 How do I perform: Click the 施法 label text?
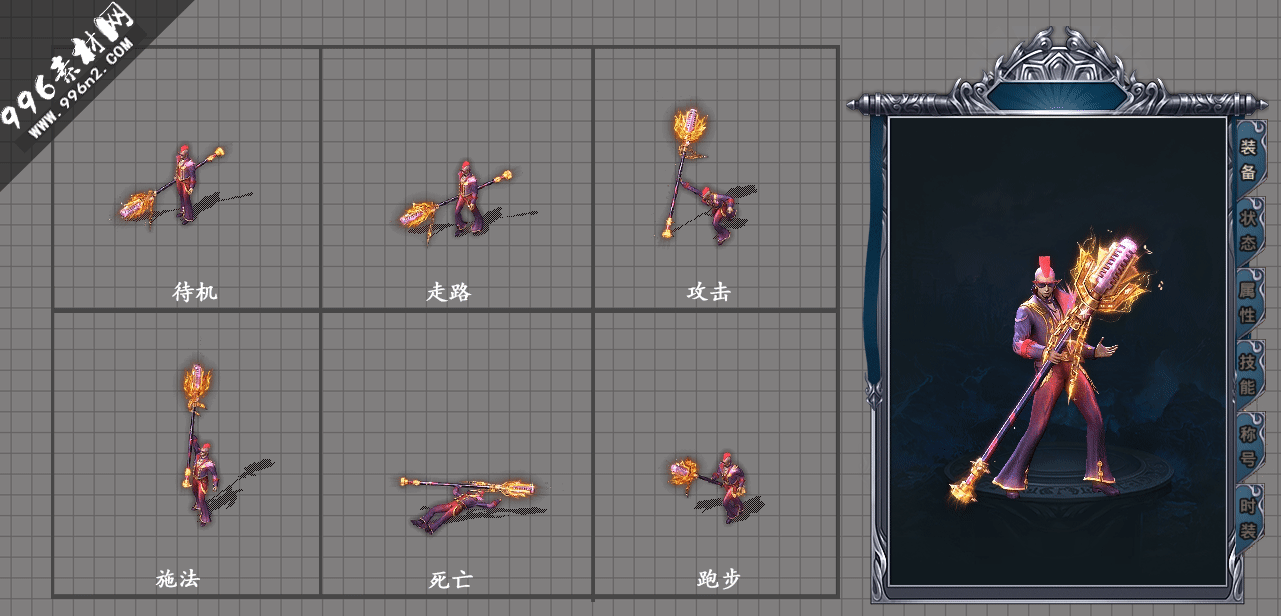pos(178,578)
